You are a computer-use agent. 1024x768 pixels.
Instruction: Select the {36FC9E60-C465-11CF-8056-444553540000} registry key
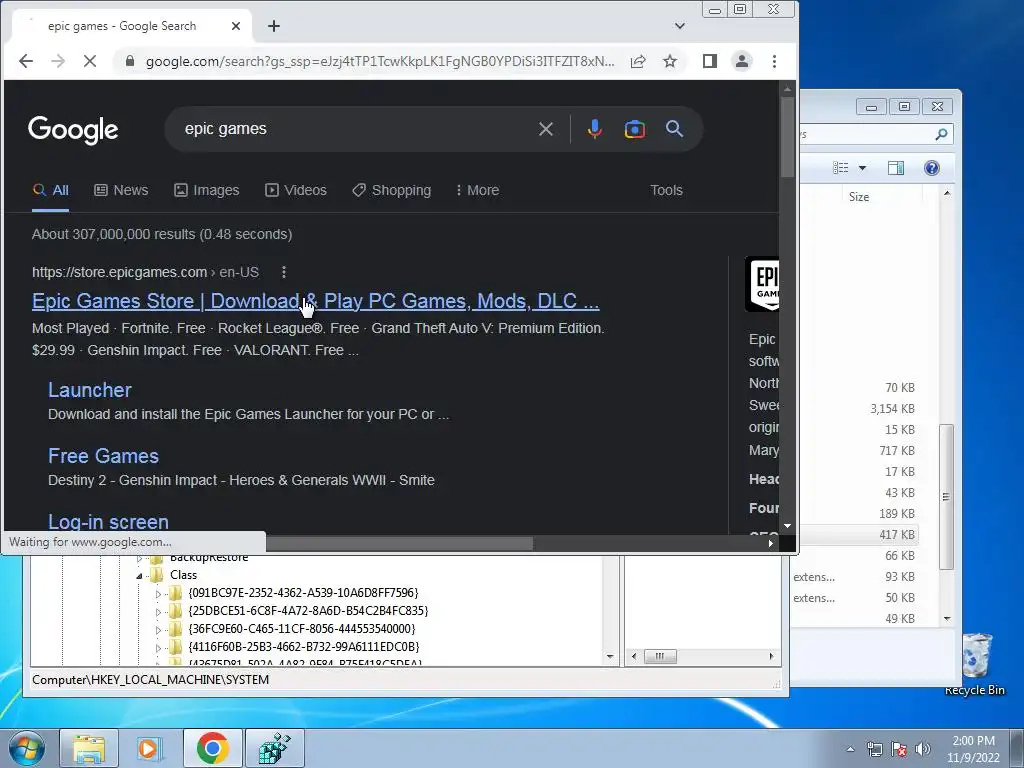[x=301, y=629]
